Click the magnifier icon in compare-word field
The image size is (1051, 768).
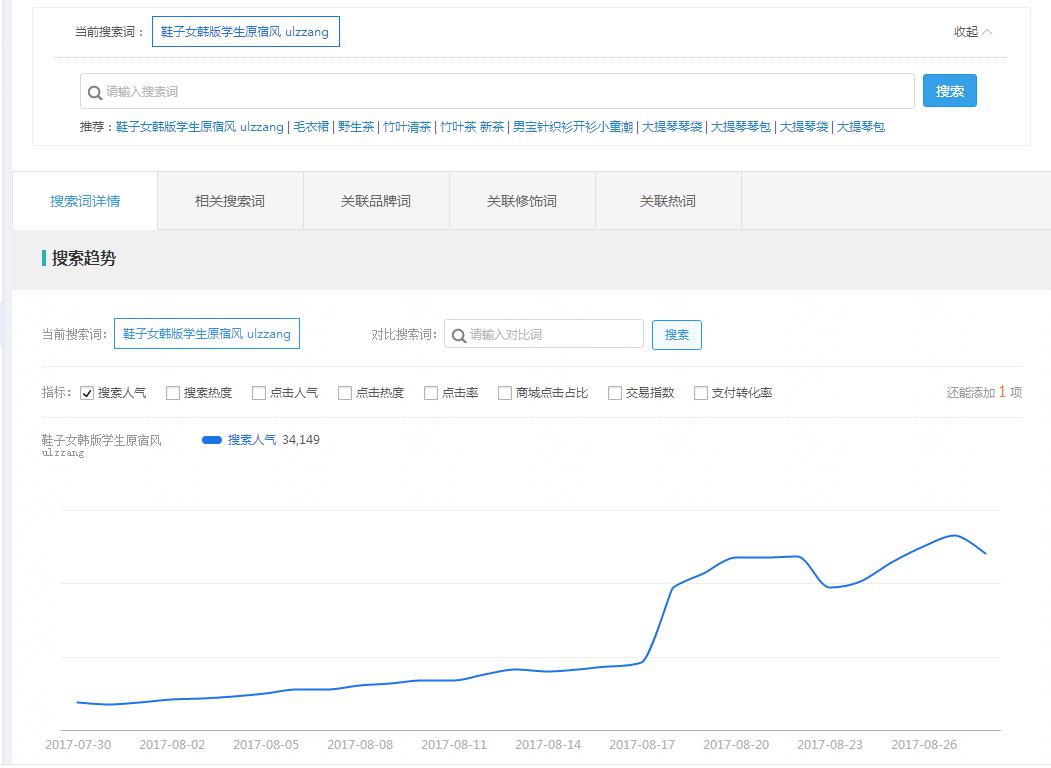(x=458, y=335)
